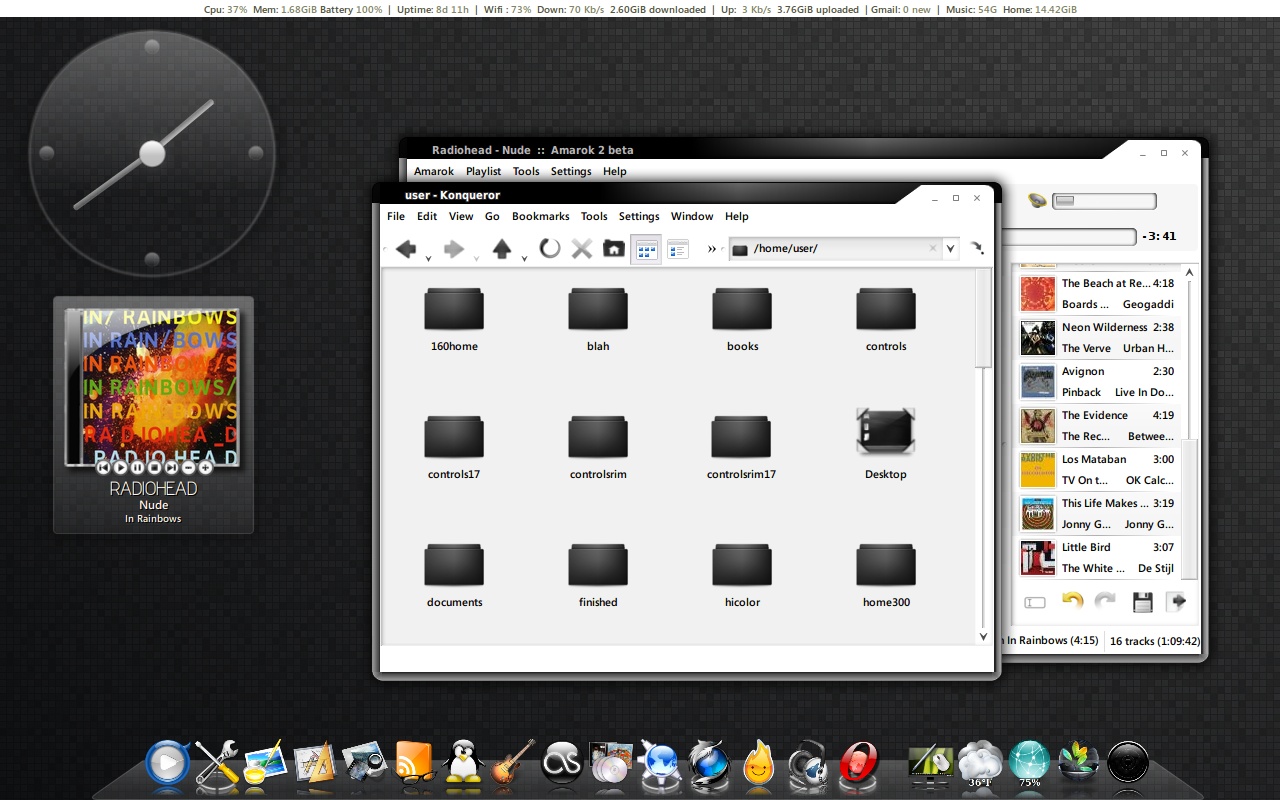The height and width of the screenshot is (800, 1280).
Task: Switch Konqueror to detailed list view
Action: pyautogui.click(x=678, y=249)
